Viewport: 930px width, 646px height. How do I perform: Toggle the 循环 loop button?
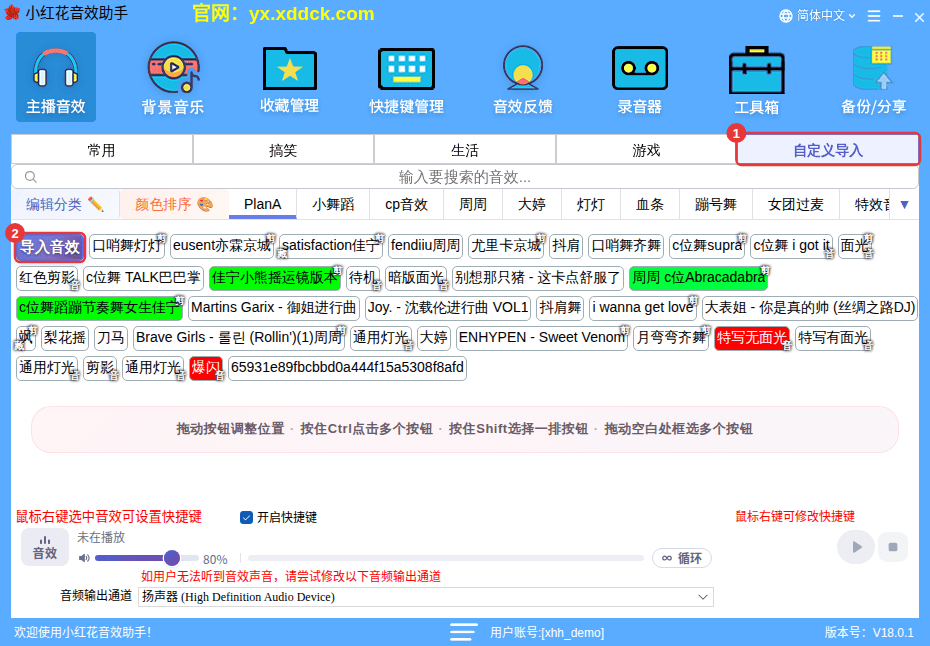tap(682, 558)
